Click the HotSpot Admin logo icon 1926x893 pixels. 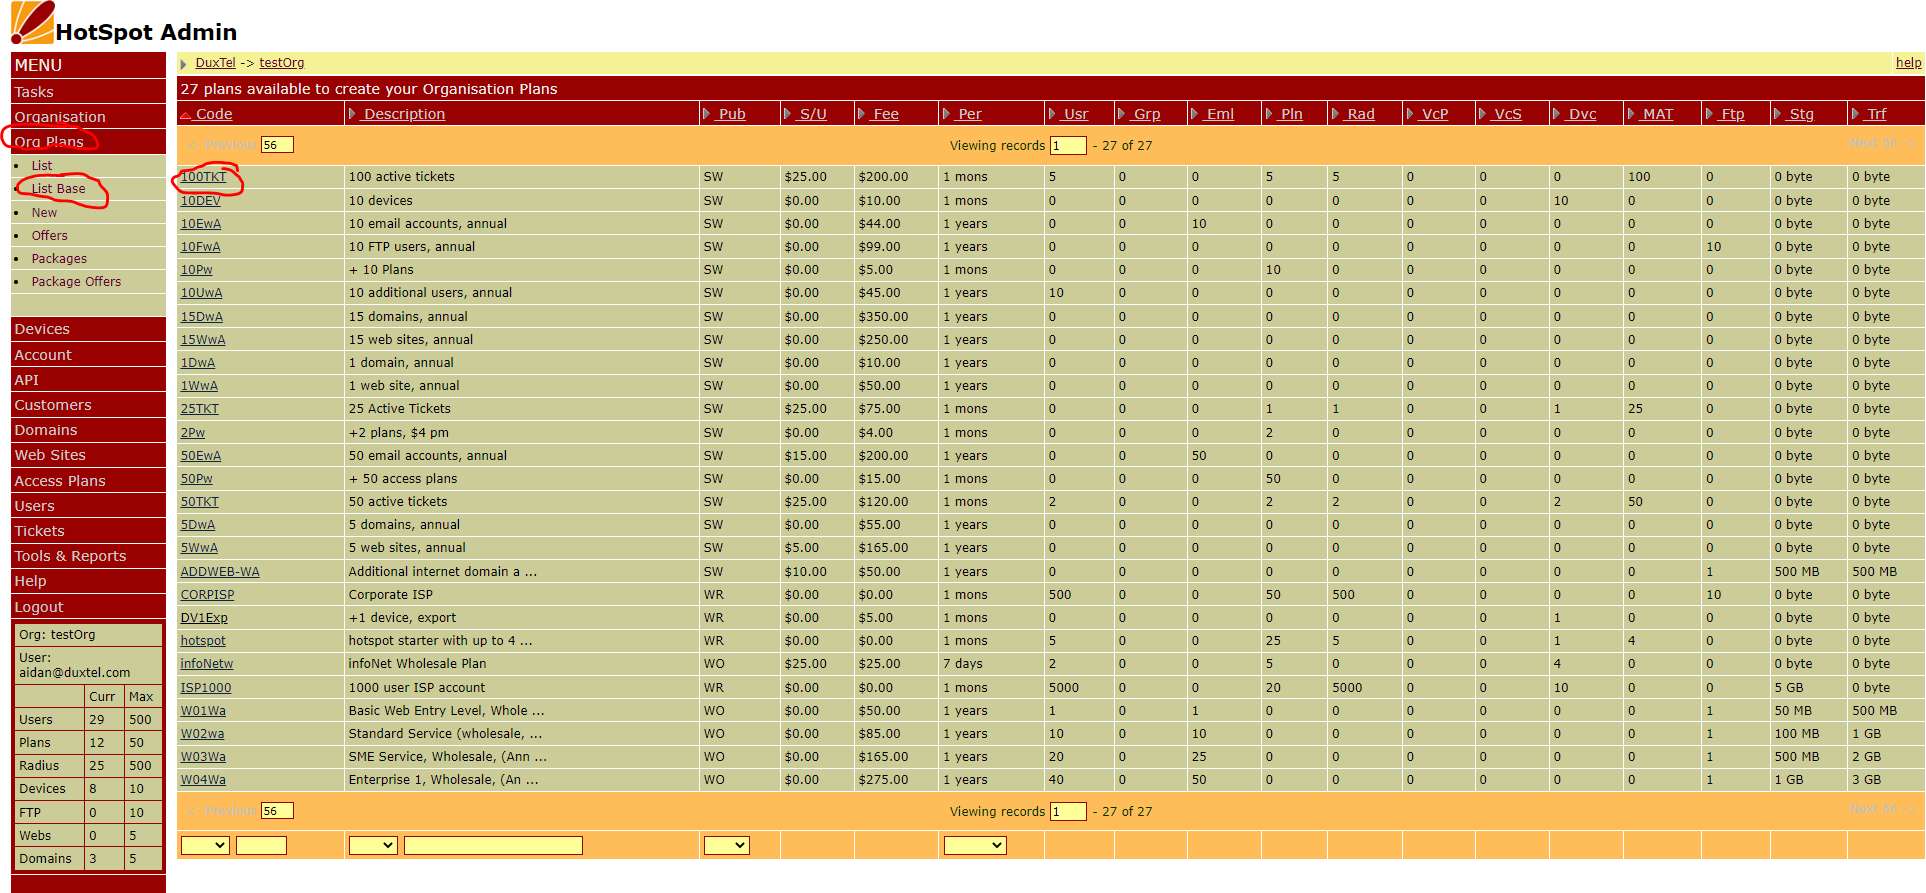32,22
